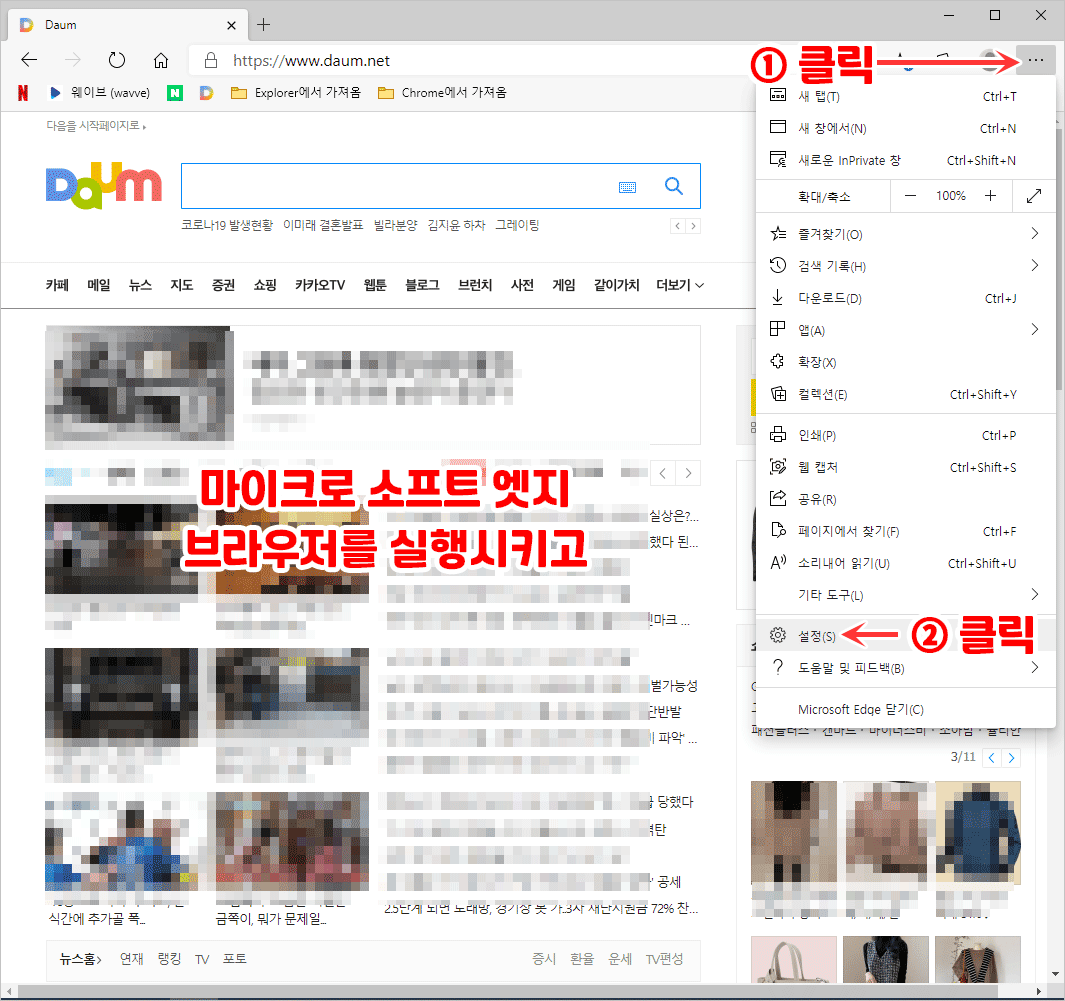Image resolution: width=1065 pixels, height=1001 pixels.
Task: Close the Daum tab
Action: (x=231, y=25)
